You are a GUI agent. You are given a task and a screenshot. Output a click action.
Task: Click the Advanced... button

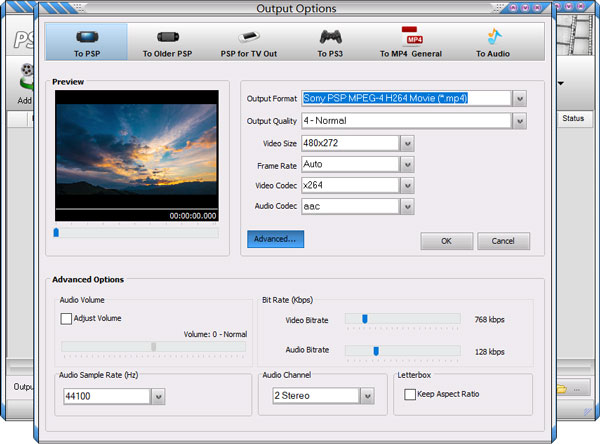(275, 239)
